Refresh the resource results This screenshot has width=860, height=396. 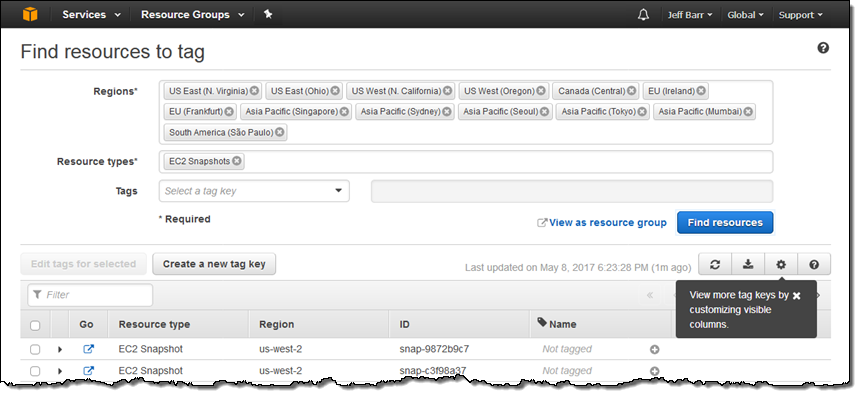tap(715, 264)
